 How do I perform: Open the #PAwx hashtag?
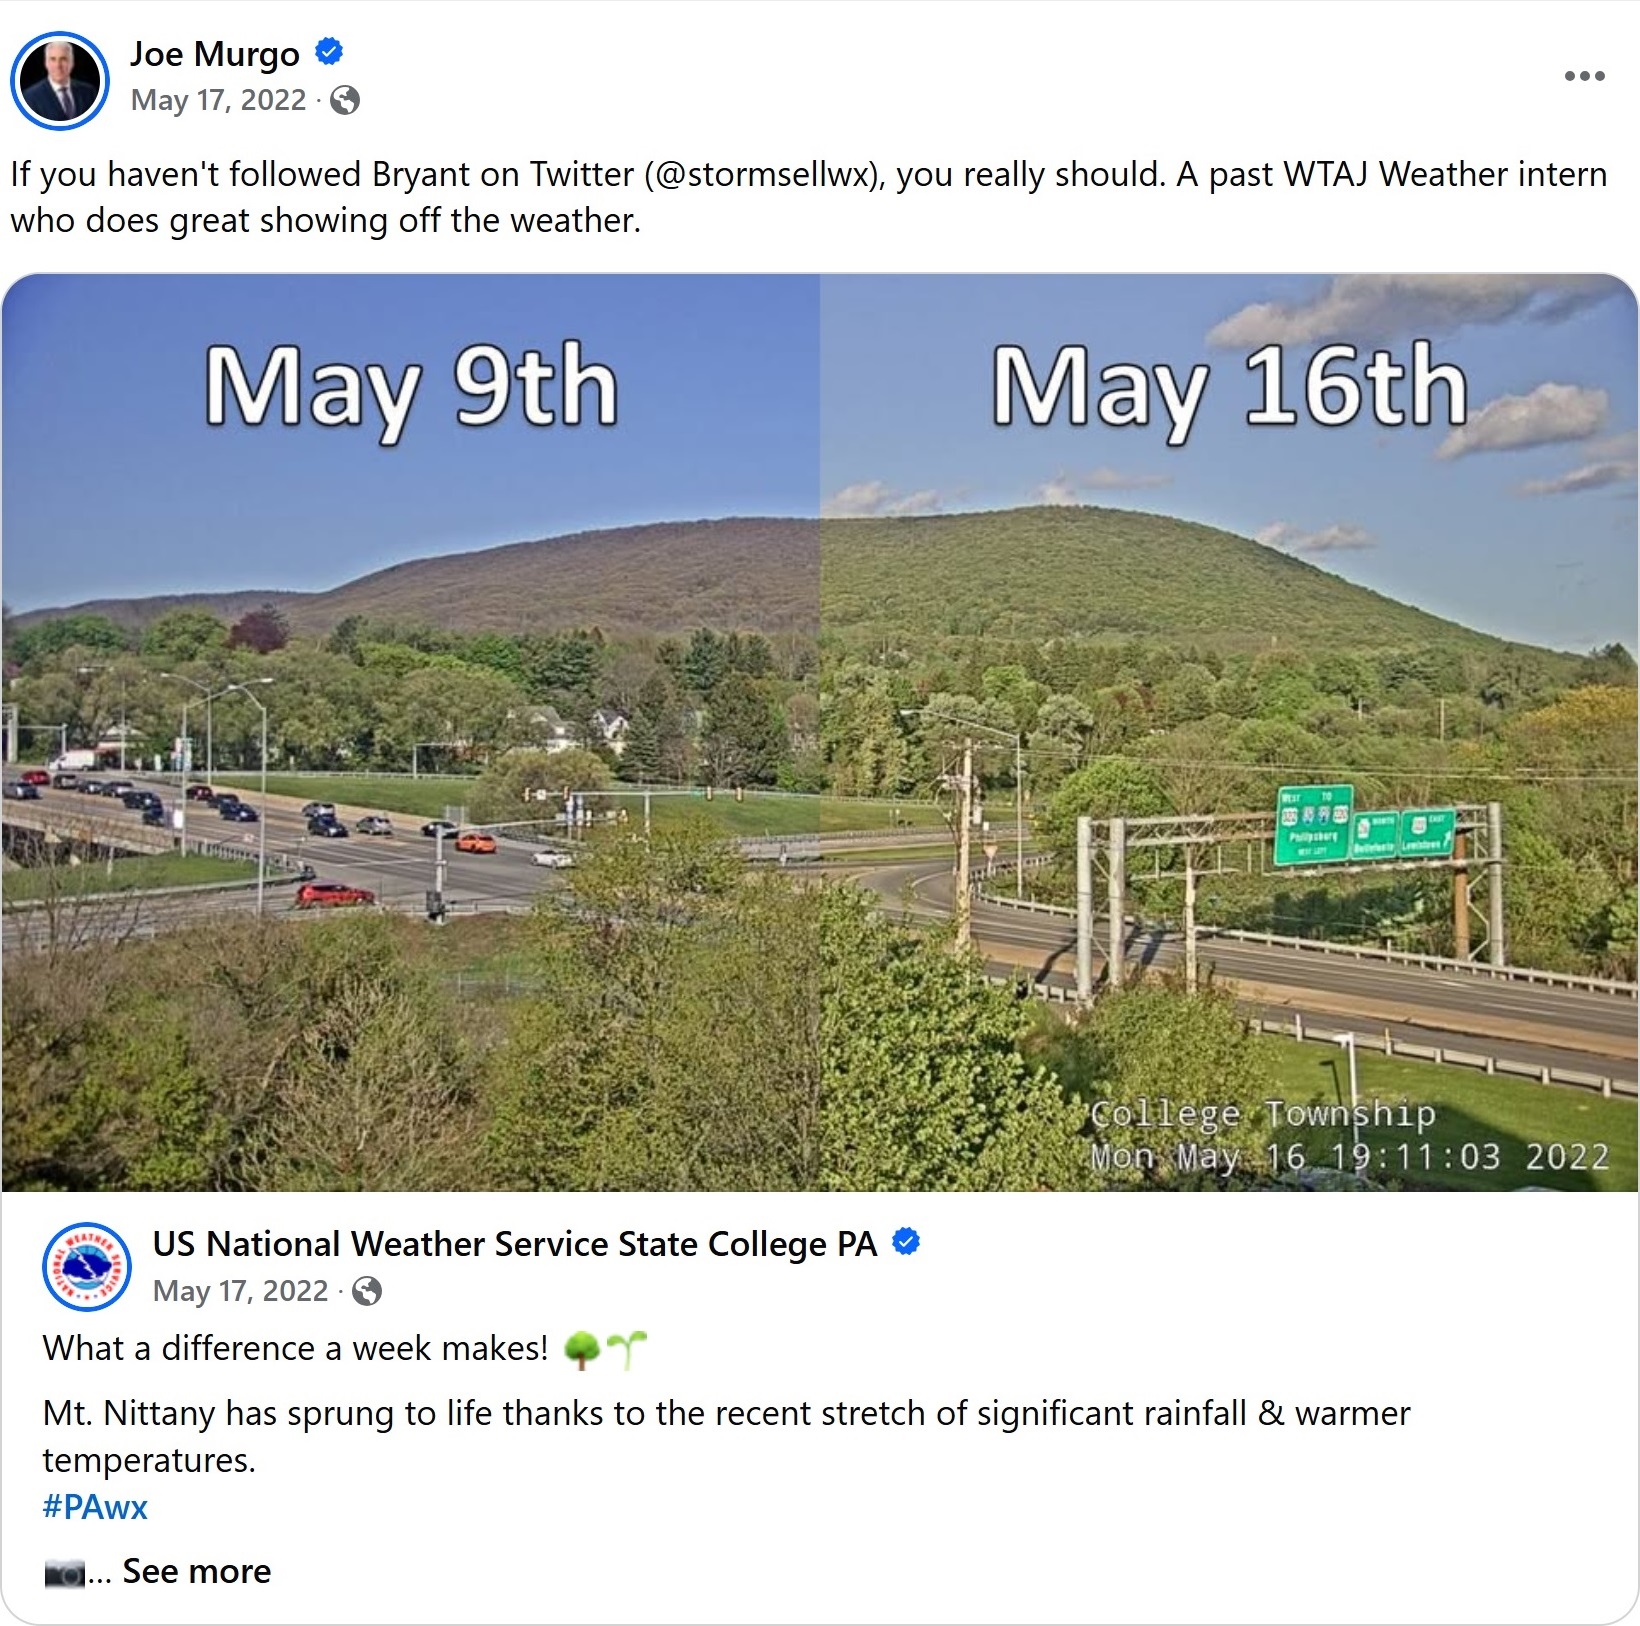tap(95, 1507)
